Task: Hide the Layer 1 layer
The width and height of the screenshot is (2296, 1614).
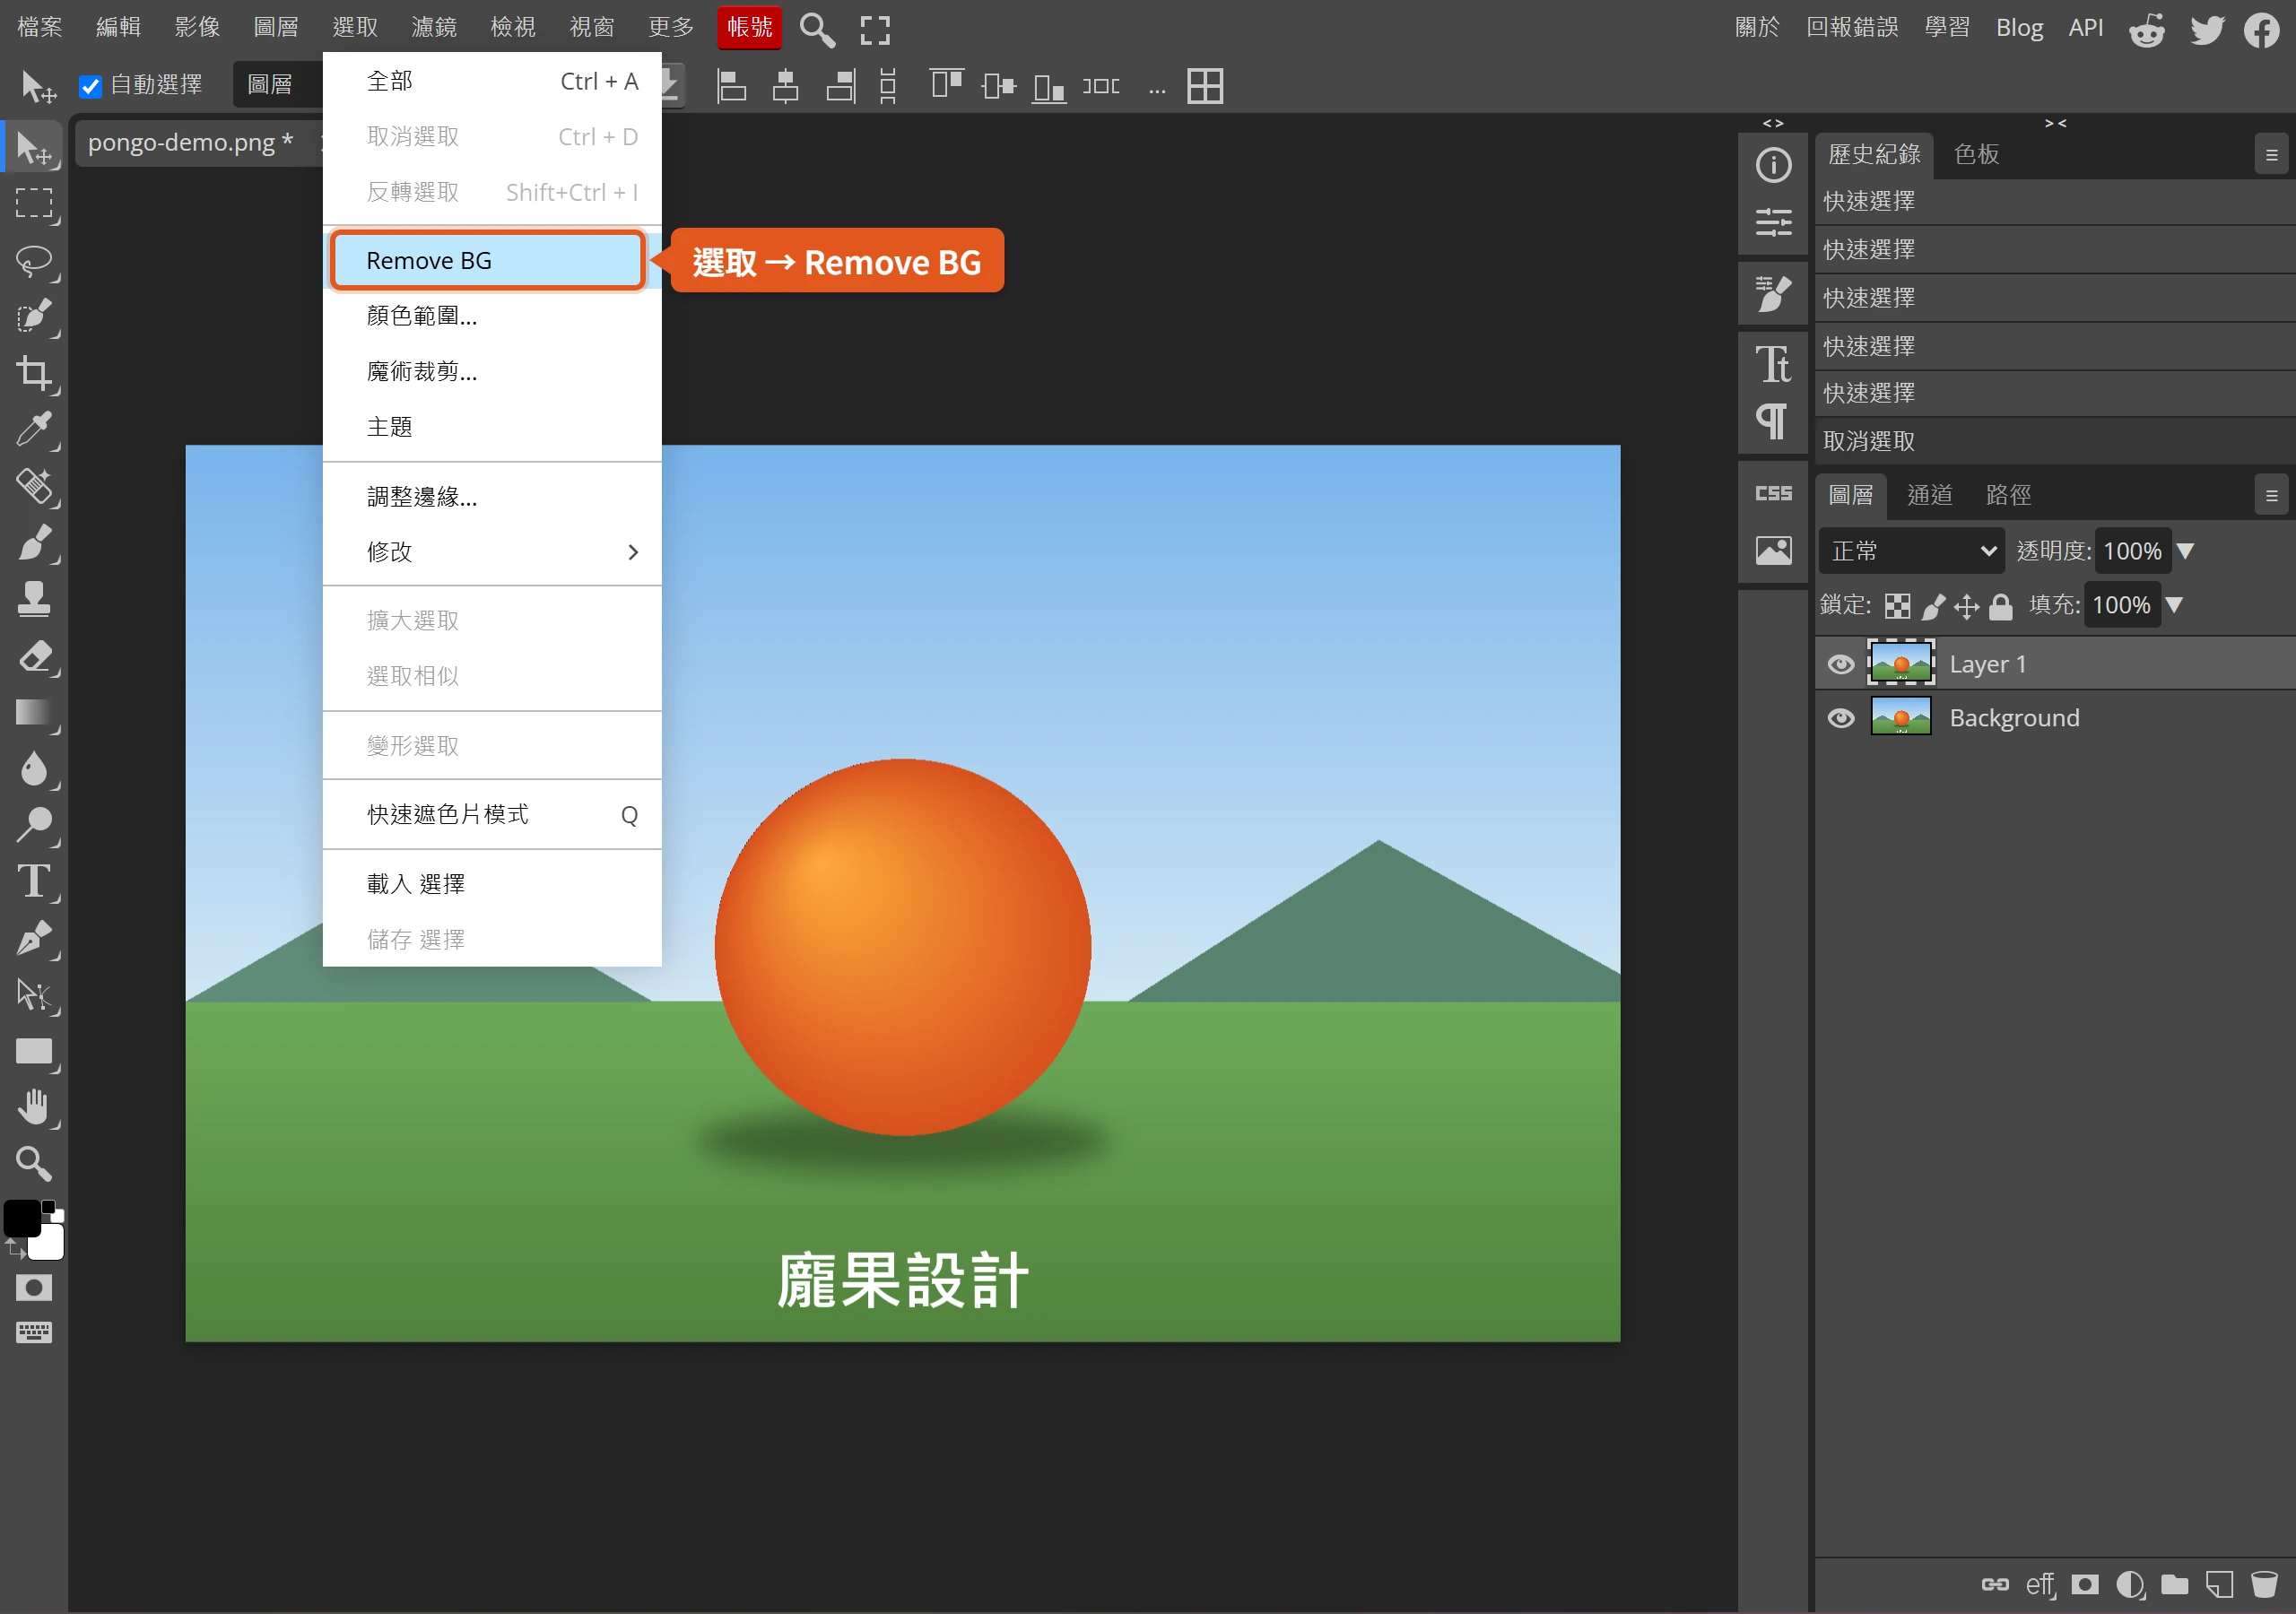Action: click(1840, 664)
